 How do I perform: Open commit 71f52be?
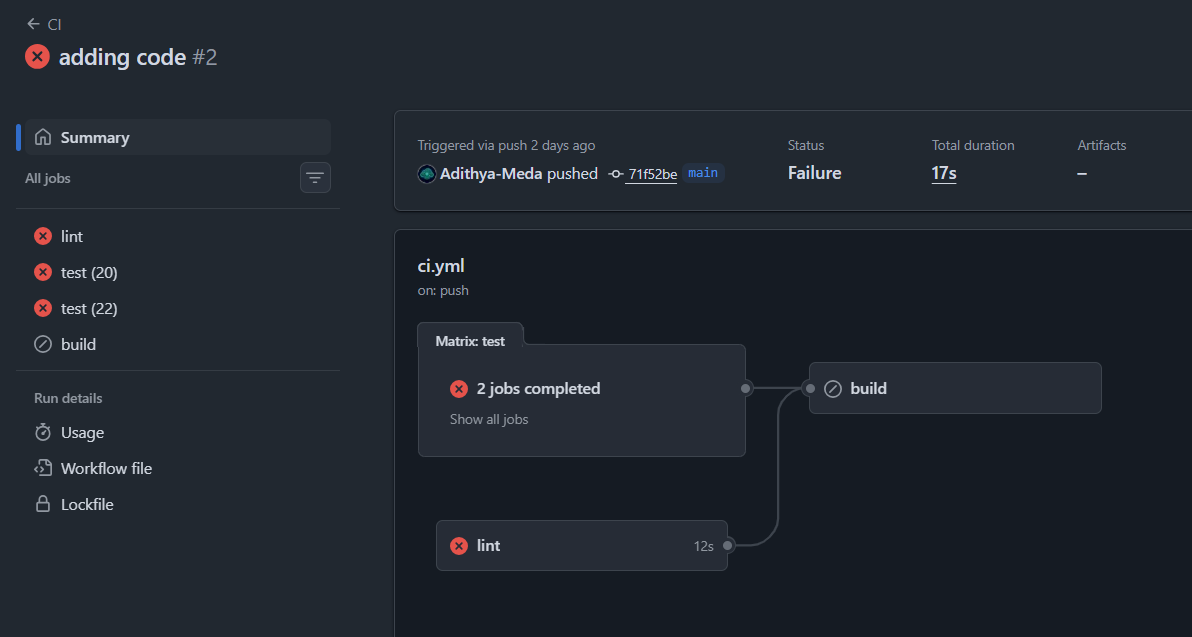click(652, 174)
